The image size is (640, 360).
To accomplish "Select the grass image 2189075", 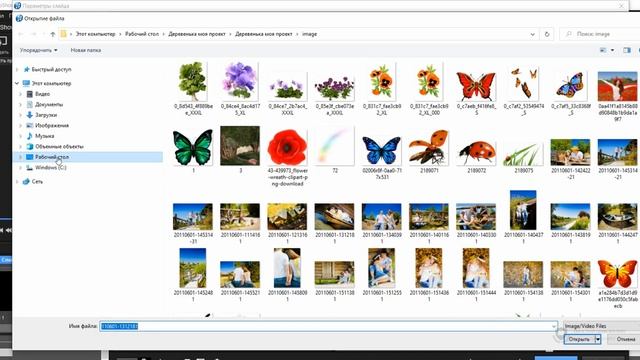I will coord(523,154).
